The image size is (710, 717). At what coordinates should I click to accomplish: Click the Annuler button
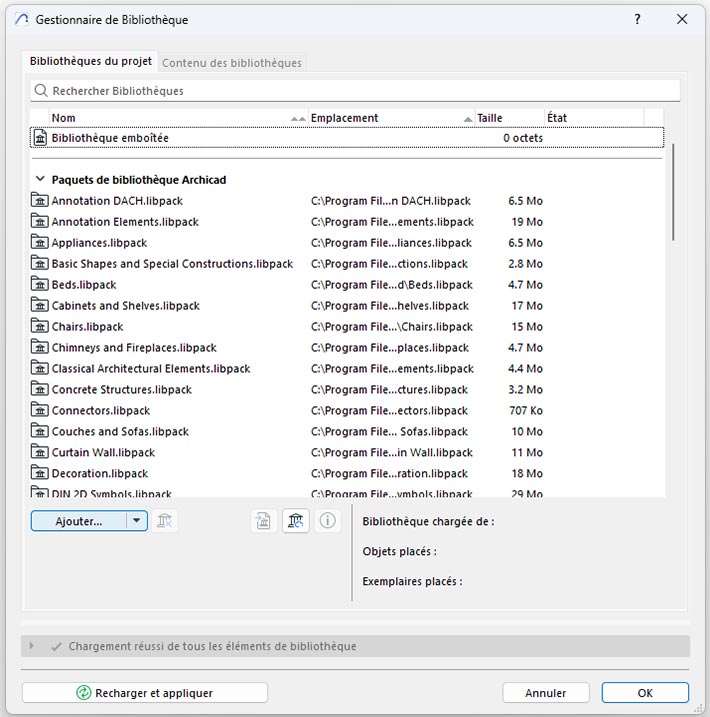pyautogui.click(x=545, y=693)
